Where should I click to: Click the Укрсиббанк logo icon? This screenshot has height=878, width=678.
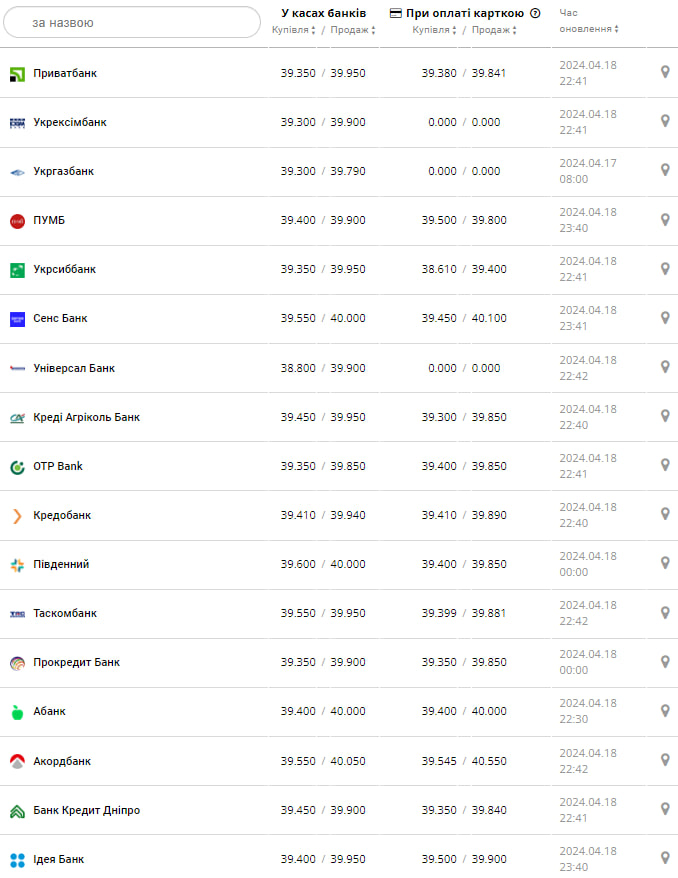point(17,269)
